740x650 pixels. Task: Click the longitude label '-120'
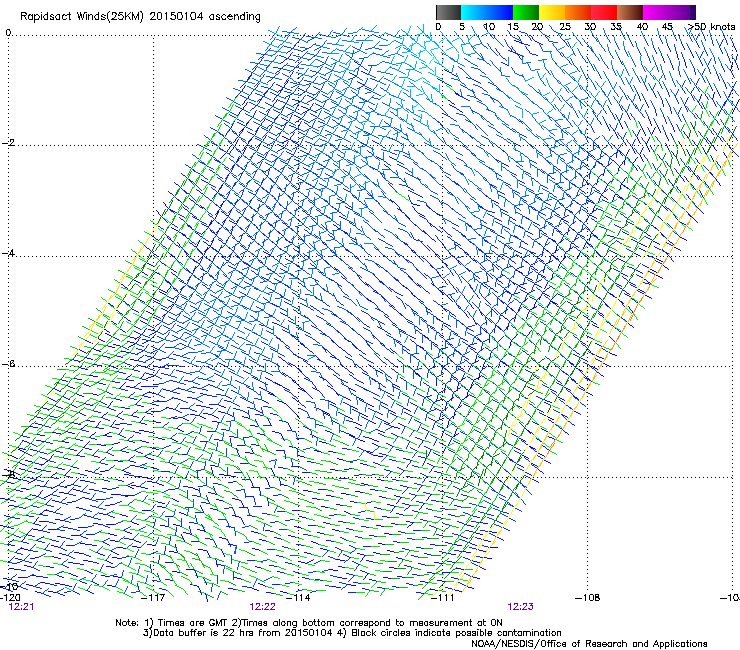tap(10, 598)
